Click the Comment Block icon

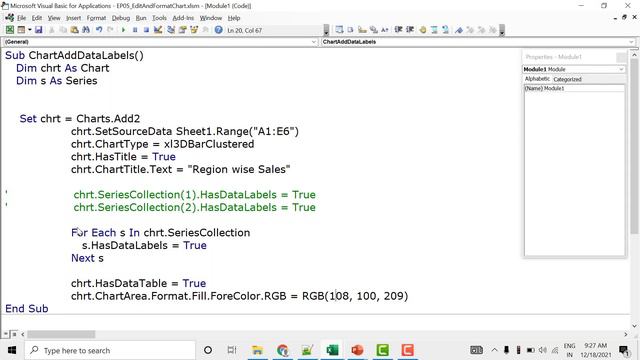(434, 30)
